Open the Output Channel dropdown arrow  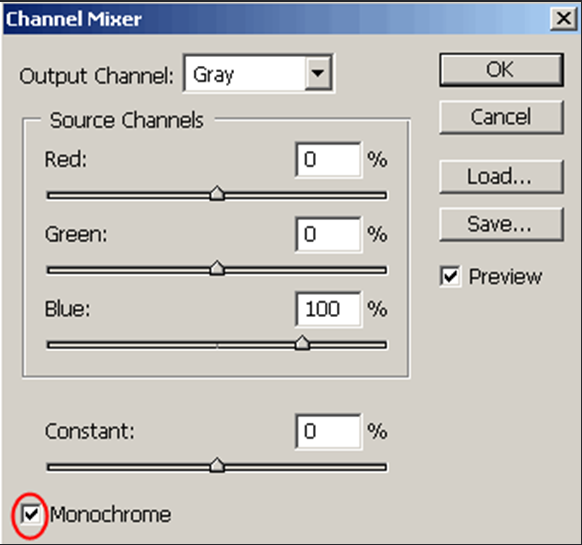point(318,73)
